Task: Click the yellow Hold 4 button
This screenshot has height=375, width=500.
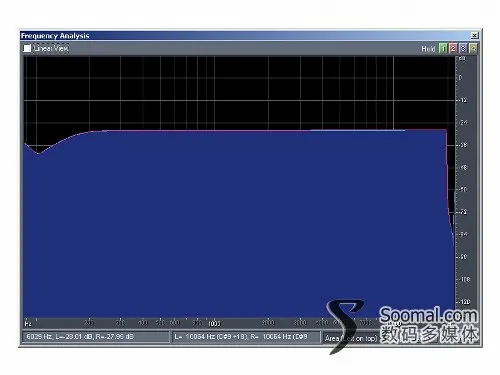Action: (473, 49)
